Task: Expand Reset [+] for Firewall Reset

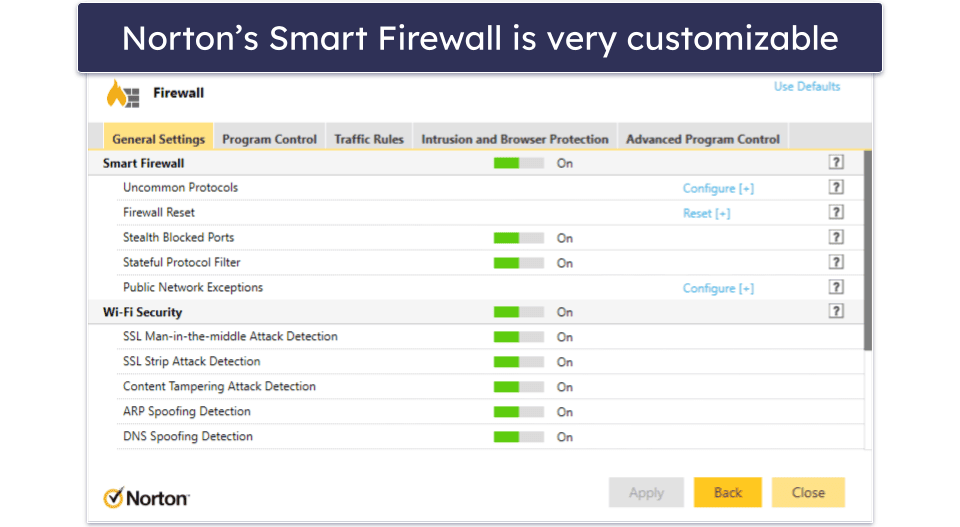Action: (706, 213)
